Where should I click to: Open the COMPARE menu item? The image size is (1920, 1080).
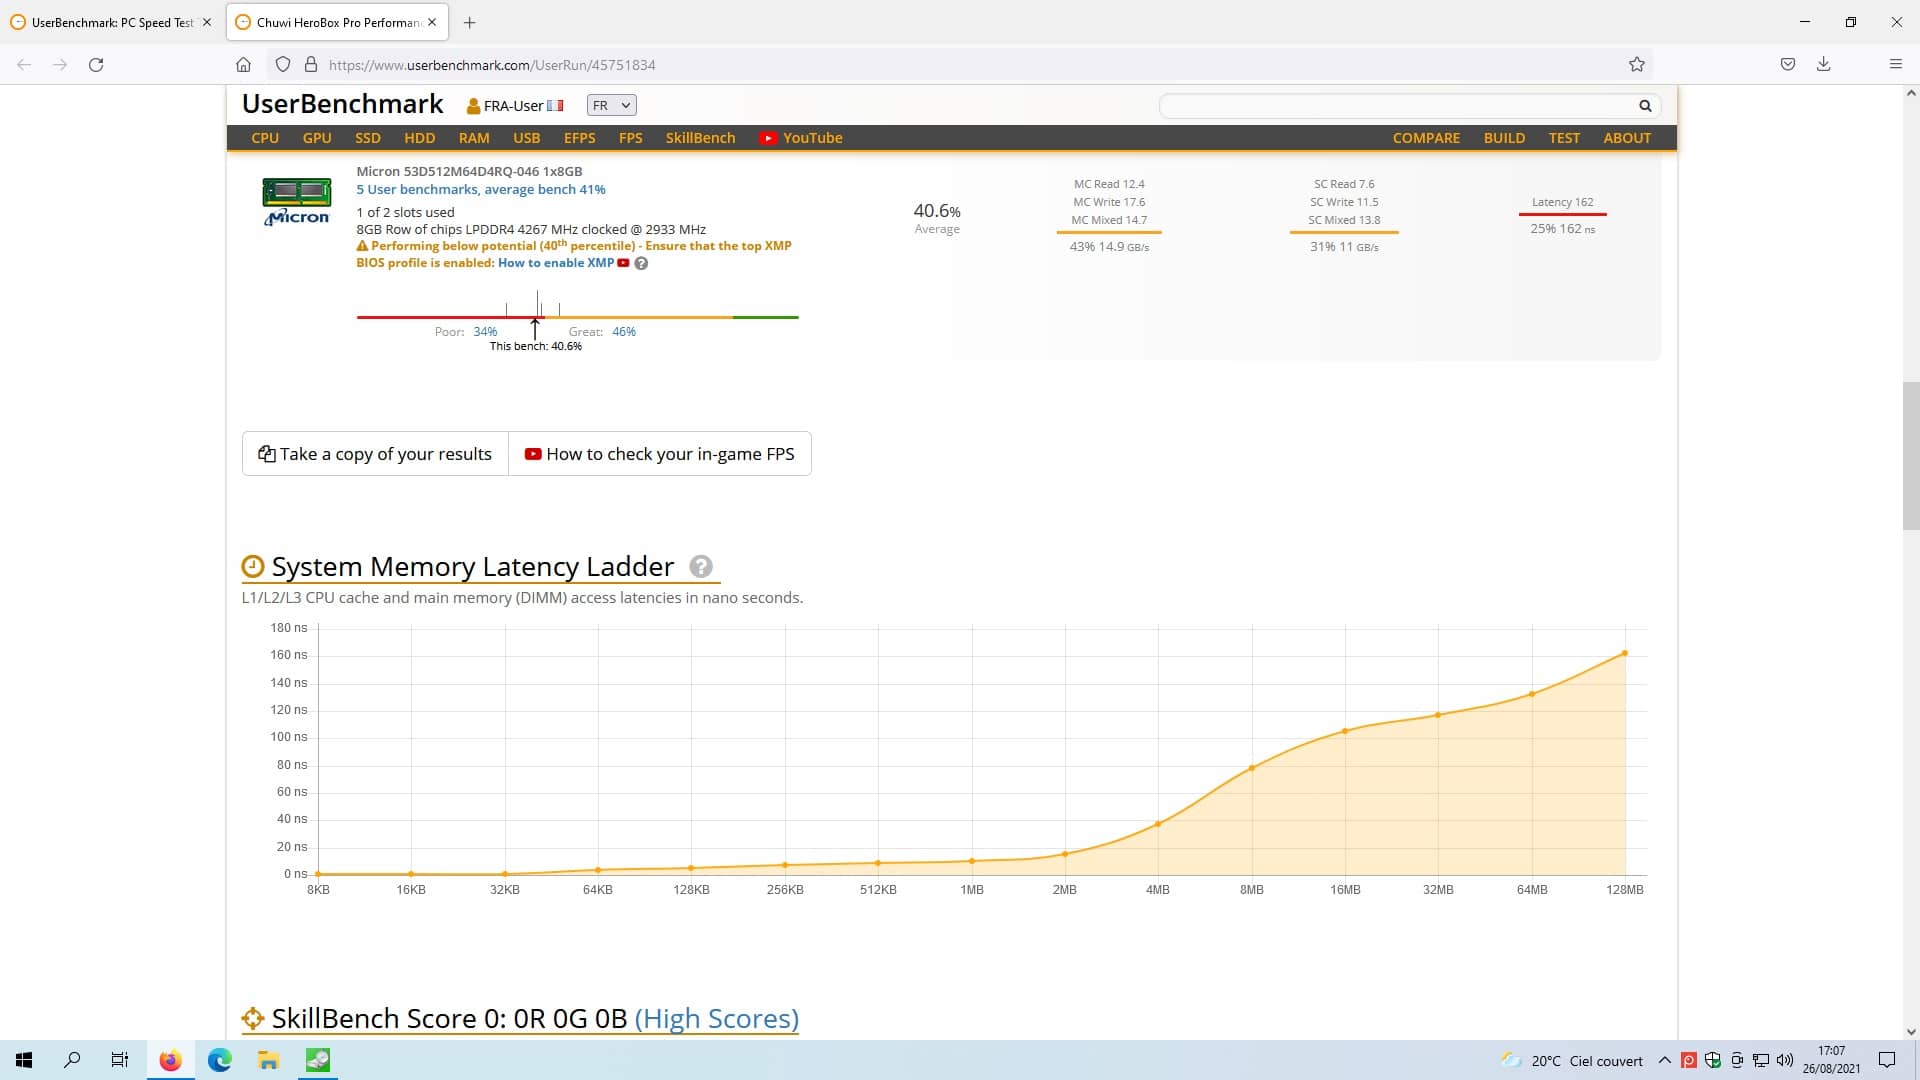click(1426, 138)
